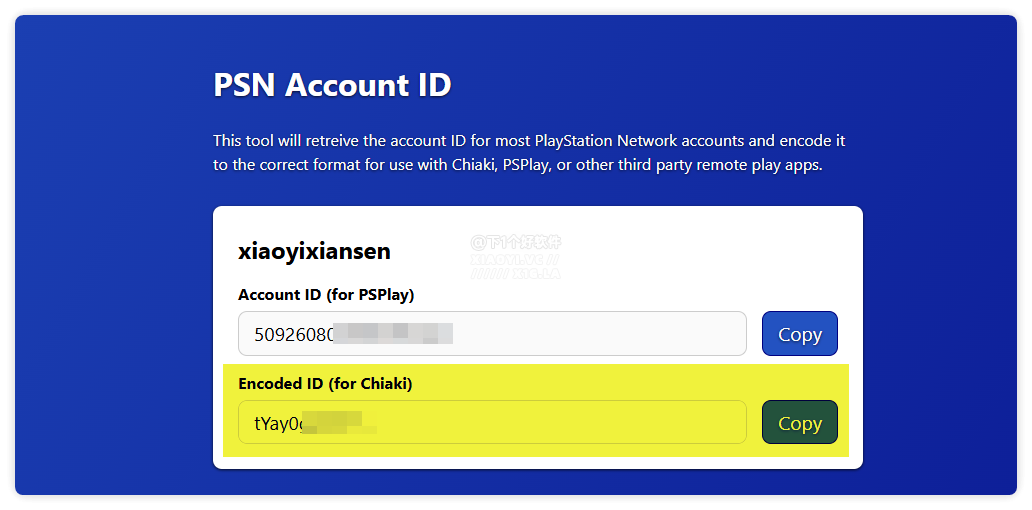Click the blurred part of the Encoded ID

pyautogui.click(x=333, y=423)
